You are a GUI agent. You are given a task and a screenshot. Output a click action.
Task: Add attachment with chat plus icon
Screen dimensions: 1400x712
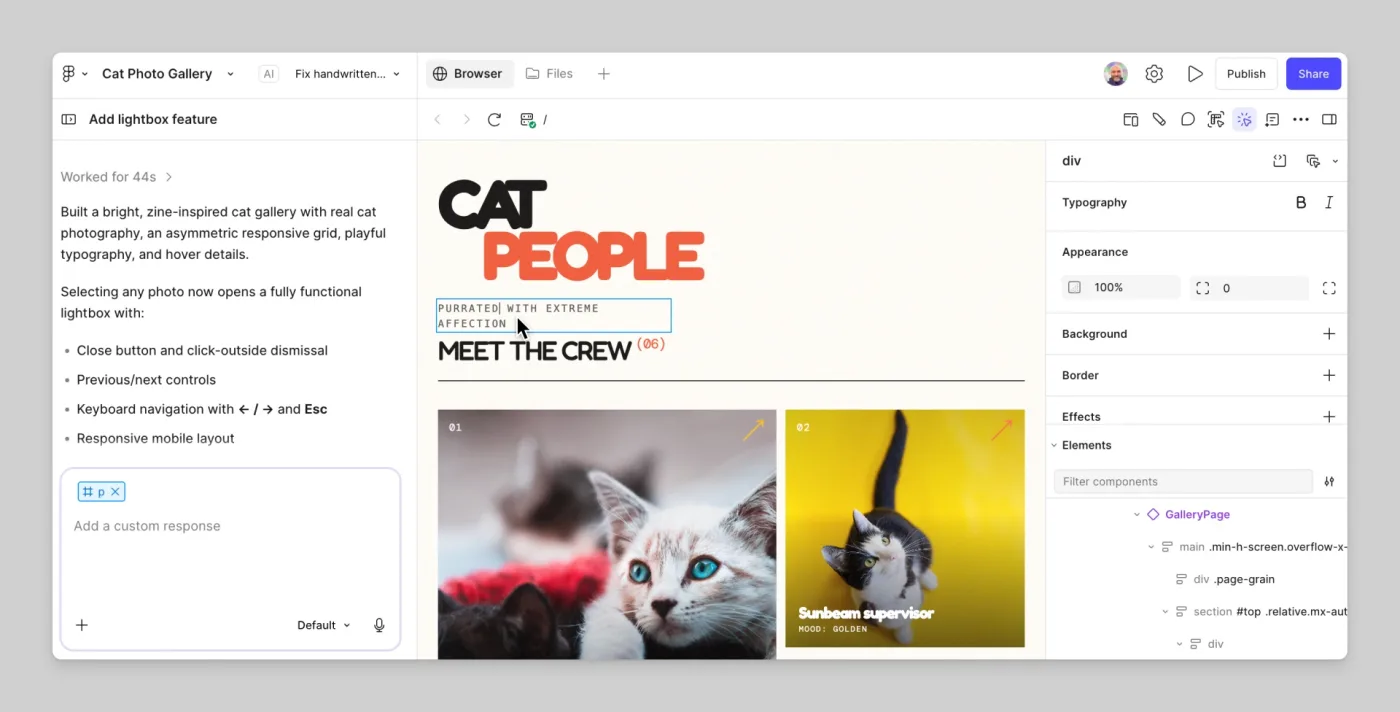tap(82, 625)
